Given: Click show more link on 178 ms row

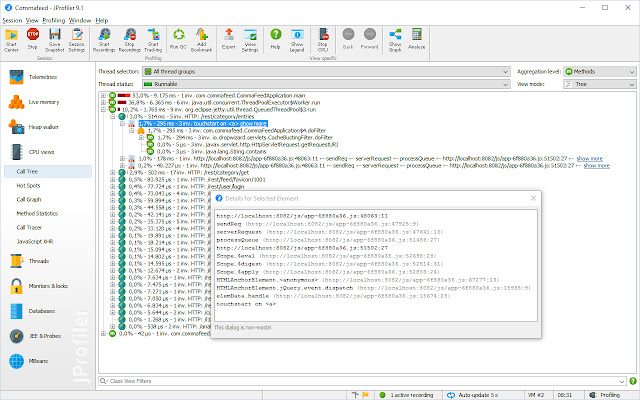Looking at the screenshot, I should point(589,159).
